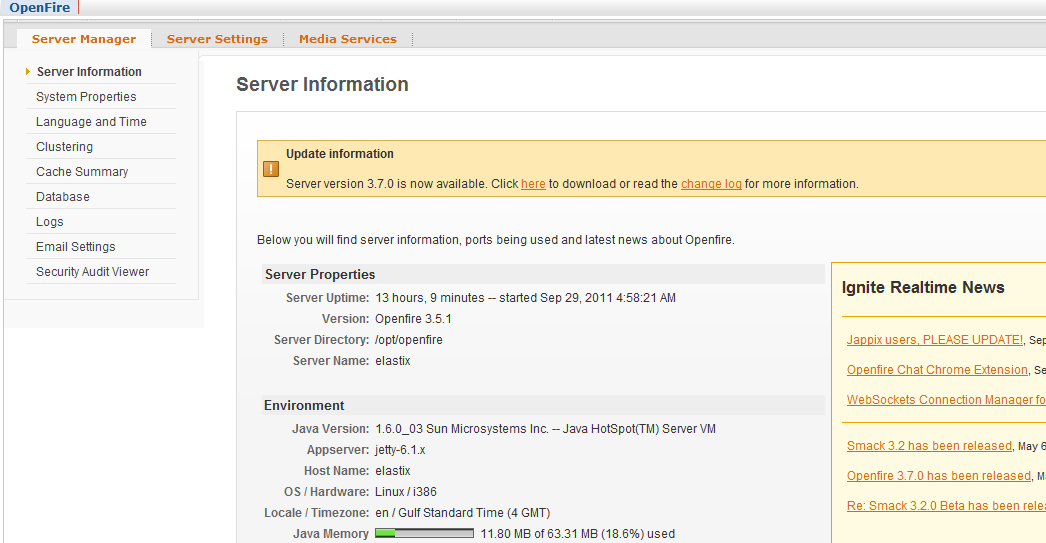Click the update warning exclamation icon
This screenshot has width=1046, height=543.
(x=271, y=169)
